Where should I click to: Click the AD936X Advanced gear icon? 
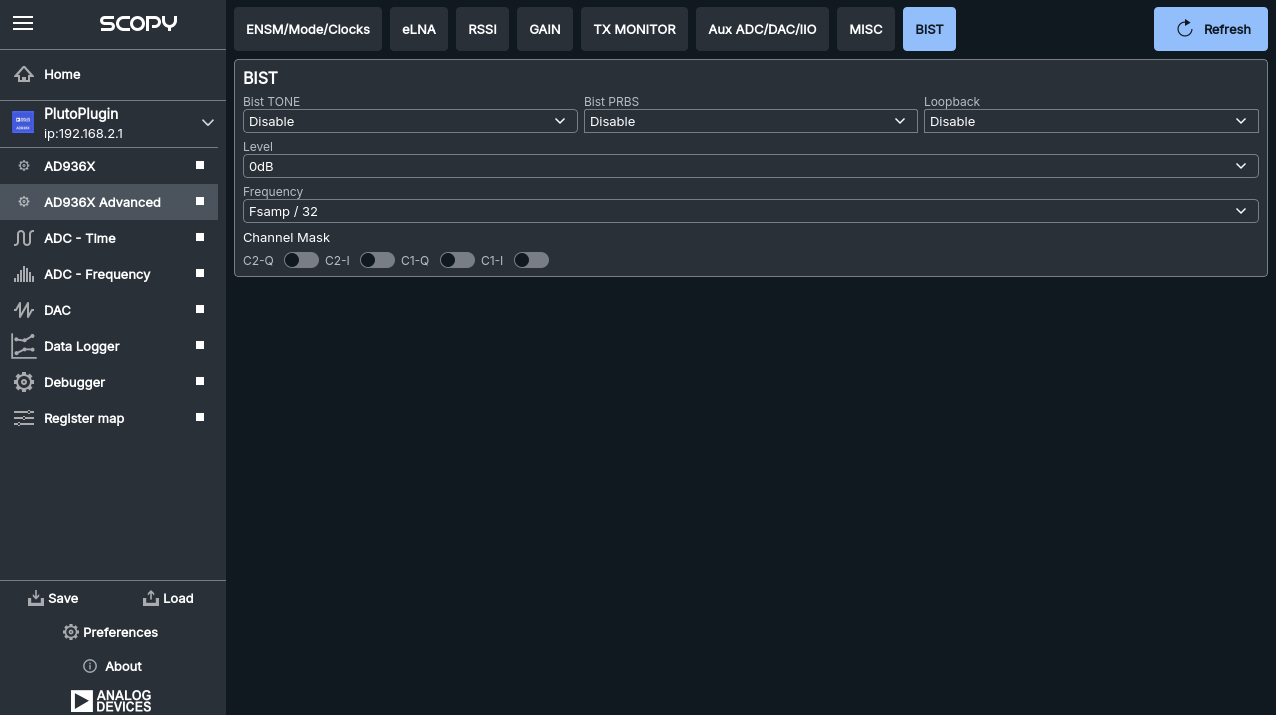click(24, 202)
